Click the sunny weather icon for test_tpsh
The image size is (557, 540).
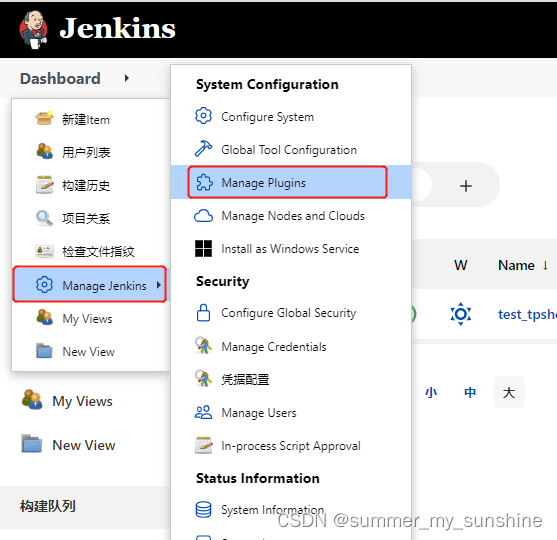461,314
